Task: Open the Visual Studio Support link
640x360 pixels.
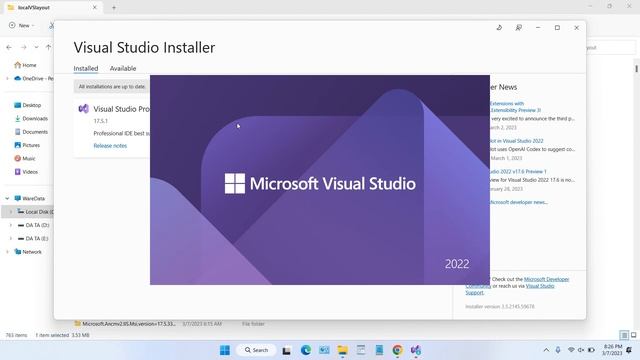Action: [x=540, y=286]
